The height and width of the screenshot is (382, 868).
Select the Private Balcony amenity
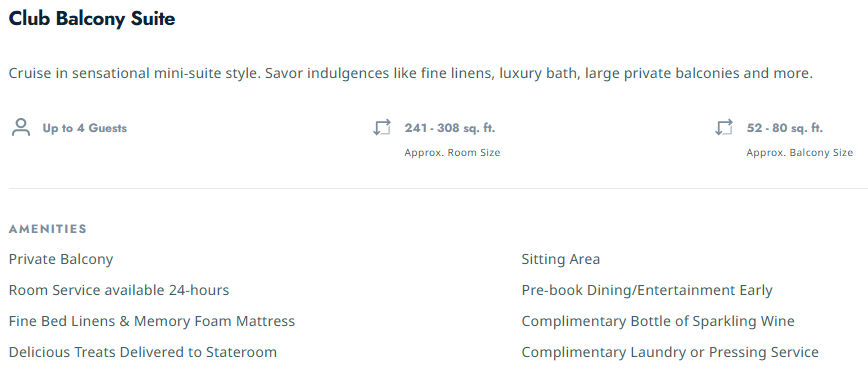point(61,259)
